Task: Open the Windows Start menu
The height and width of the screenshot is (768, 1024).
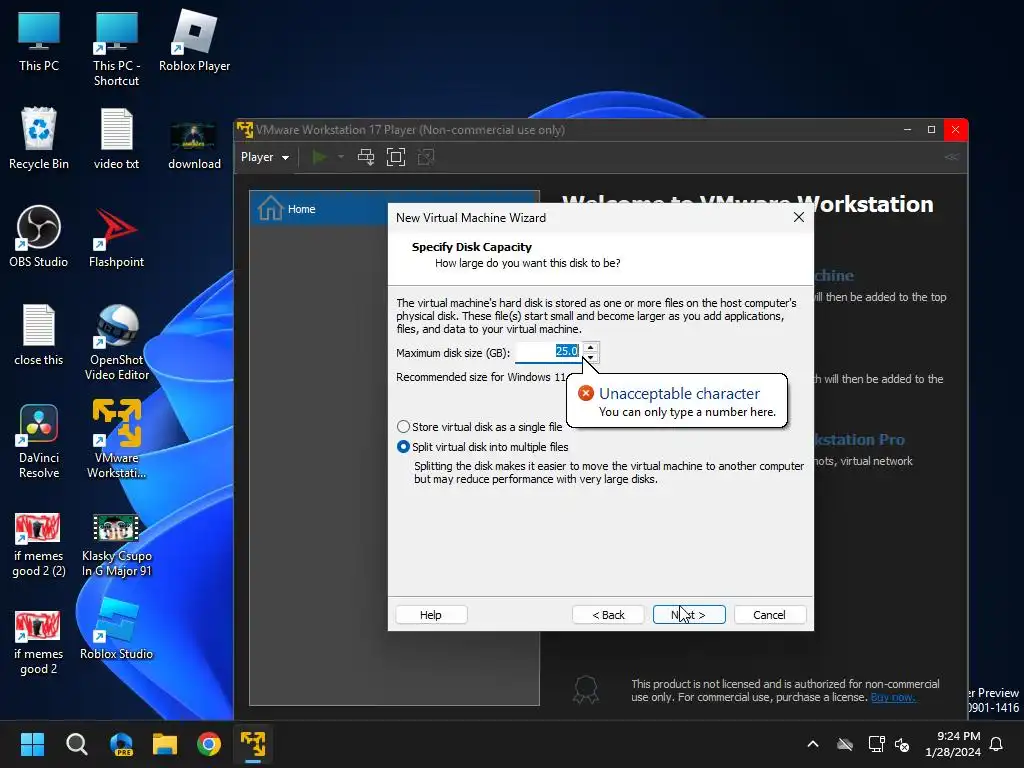Action: (x=32, y=744)
